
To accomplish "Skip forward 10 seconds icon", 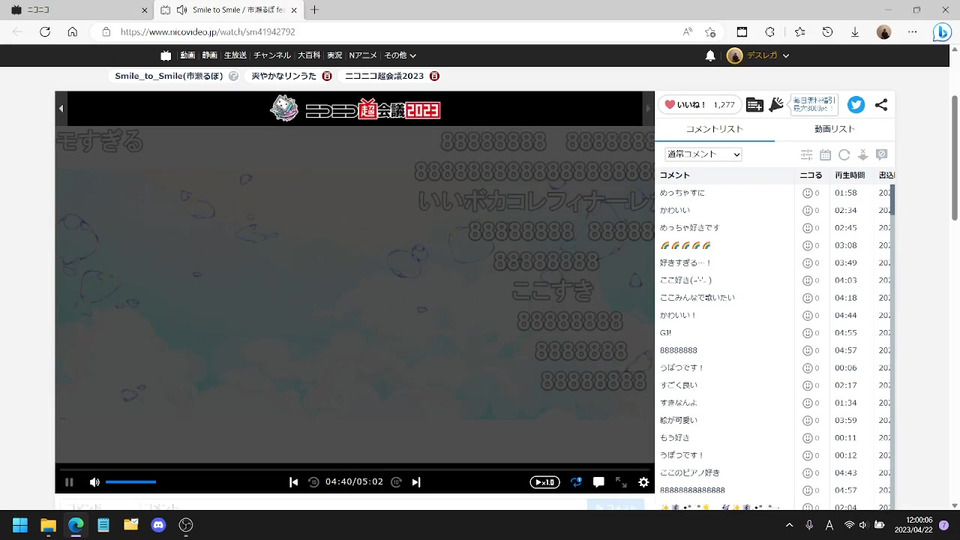I will tap(396, 482).
